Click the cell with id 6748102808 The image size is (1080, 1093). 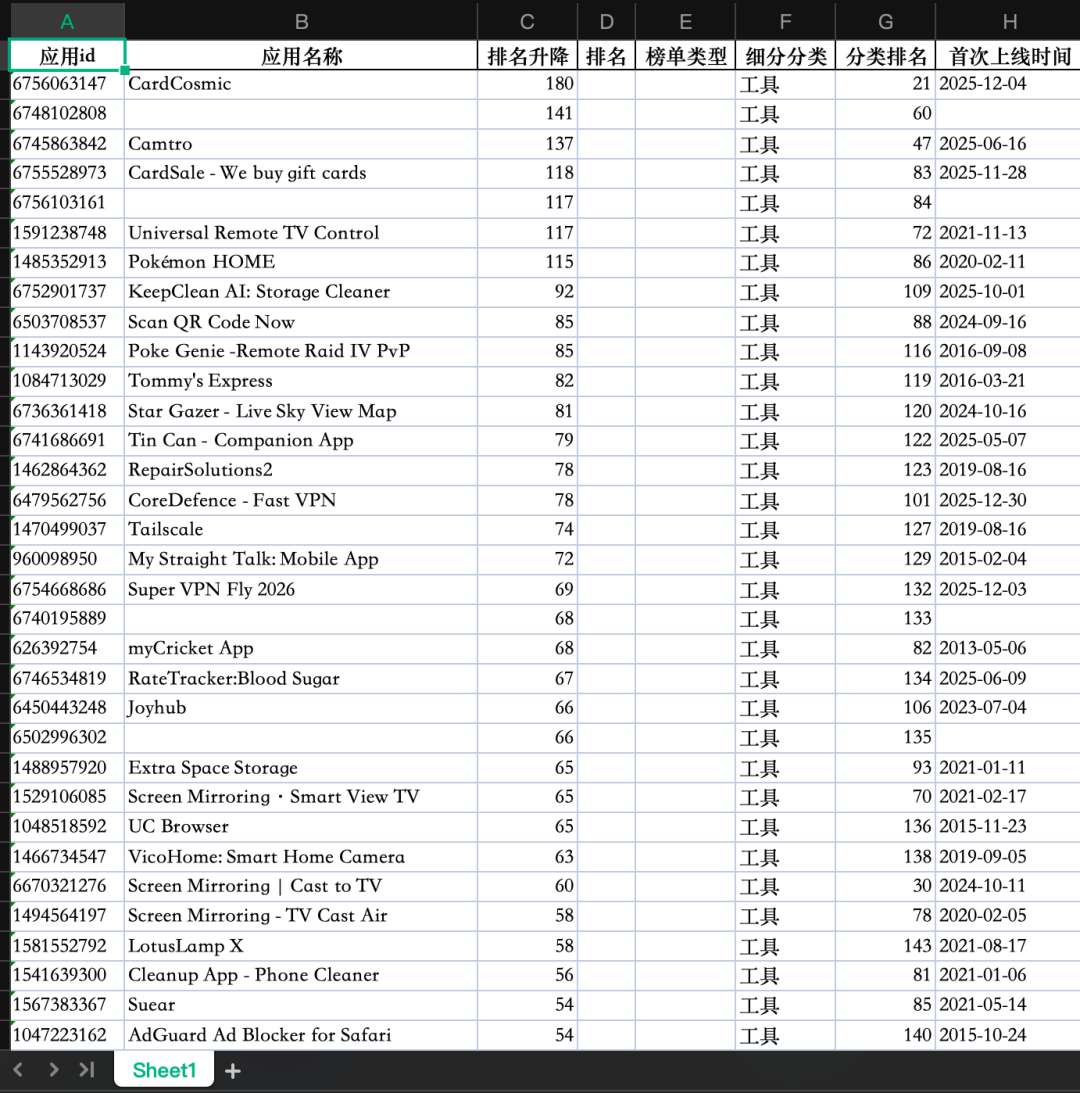click(67, 114)
